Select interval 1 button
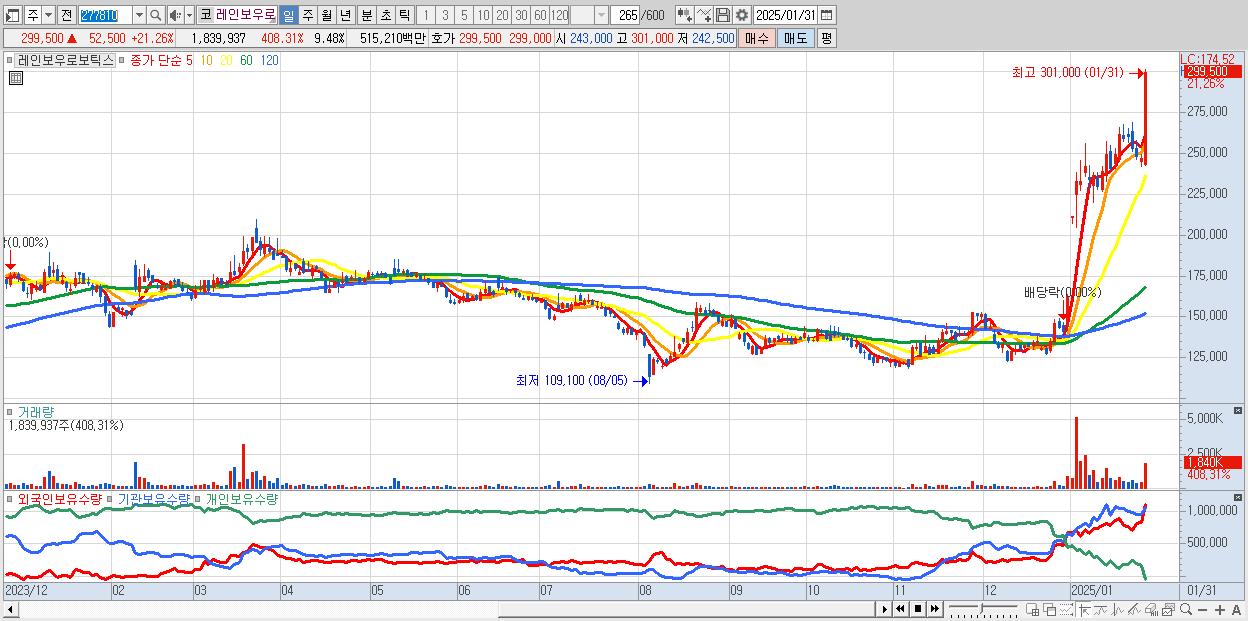The width and height of the screenshot is (1248, 621). point(425,15)
